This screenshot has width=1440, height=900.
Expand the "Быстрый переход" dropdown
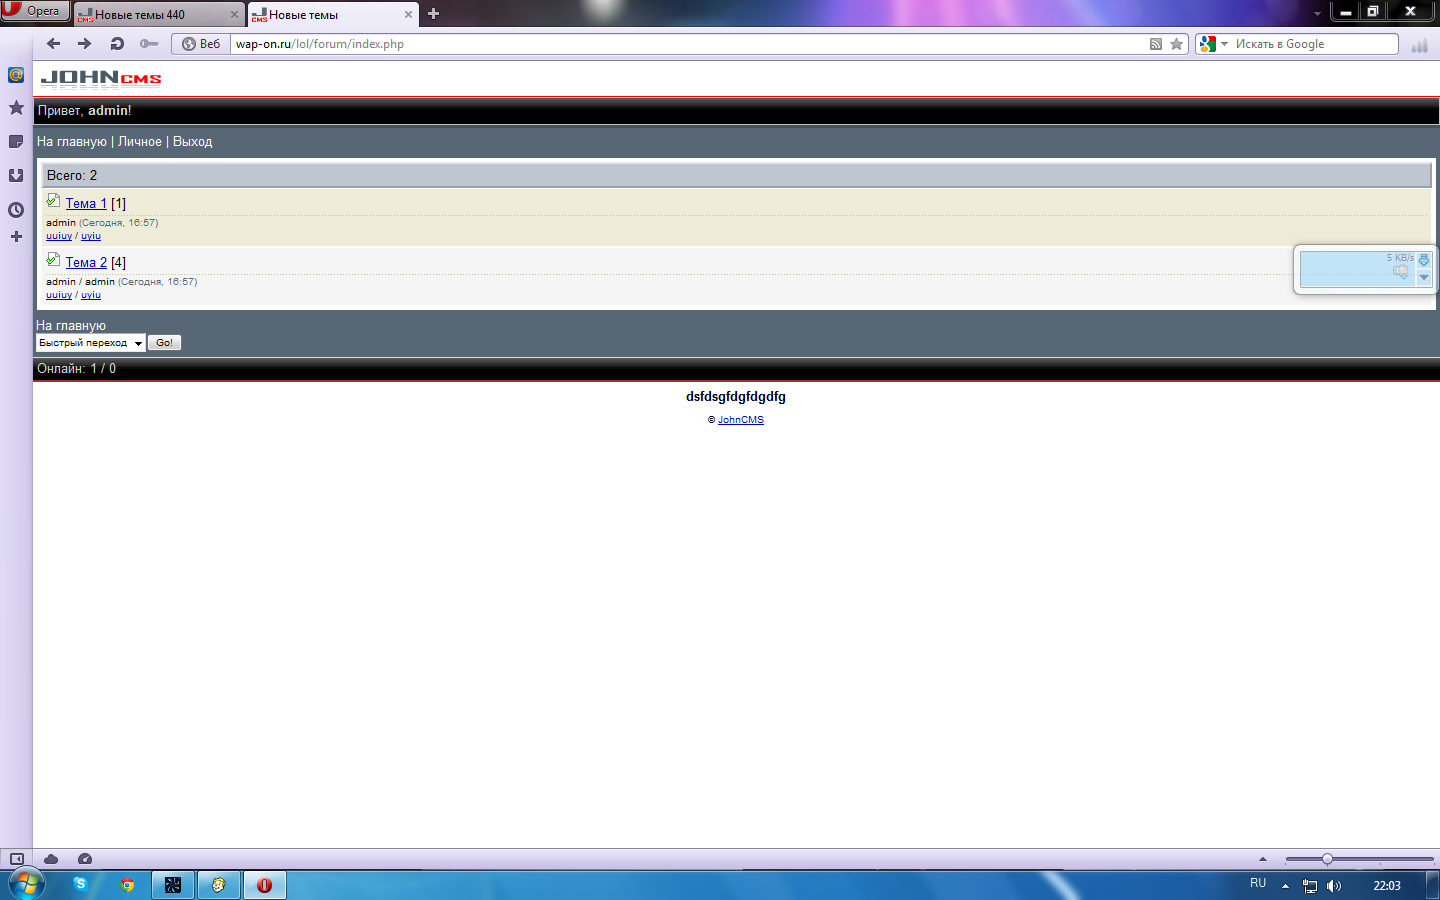tap(91, 343)
